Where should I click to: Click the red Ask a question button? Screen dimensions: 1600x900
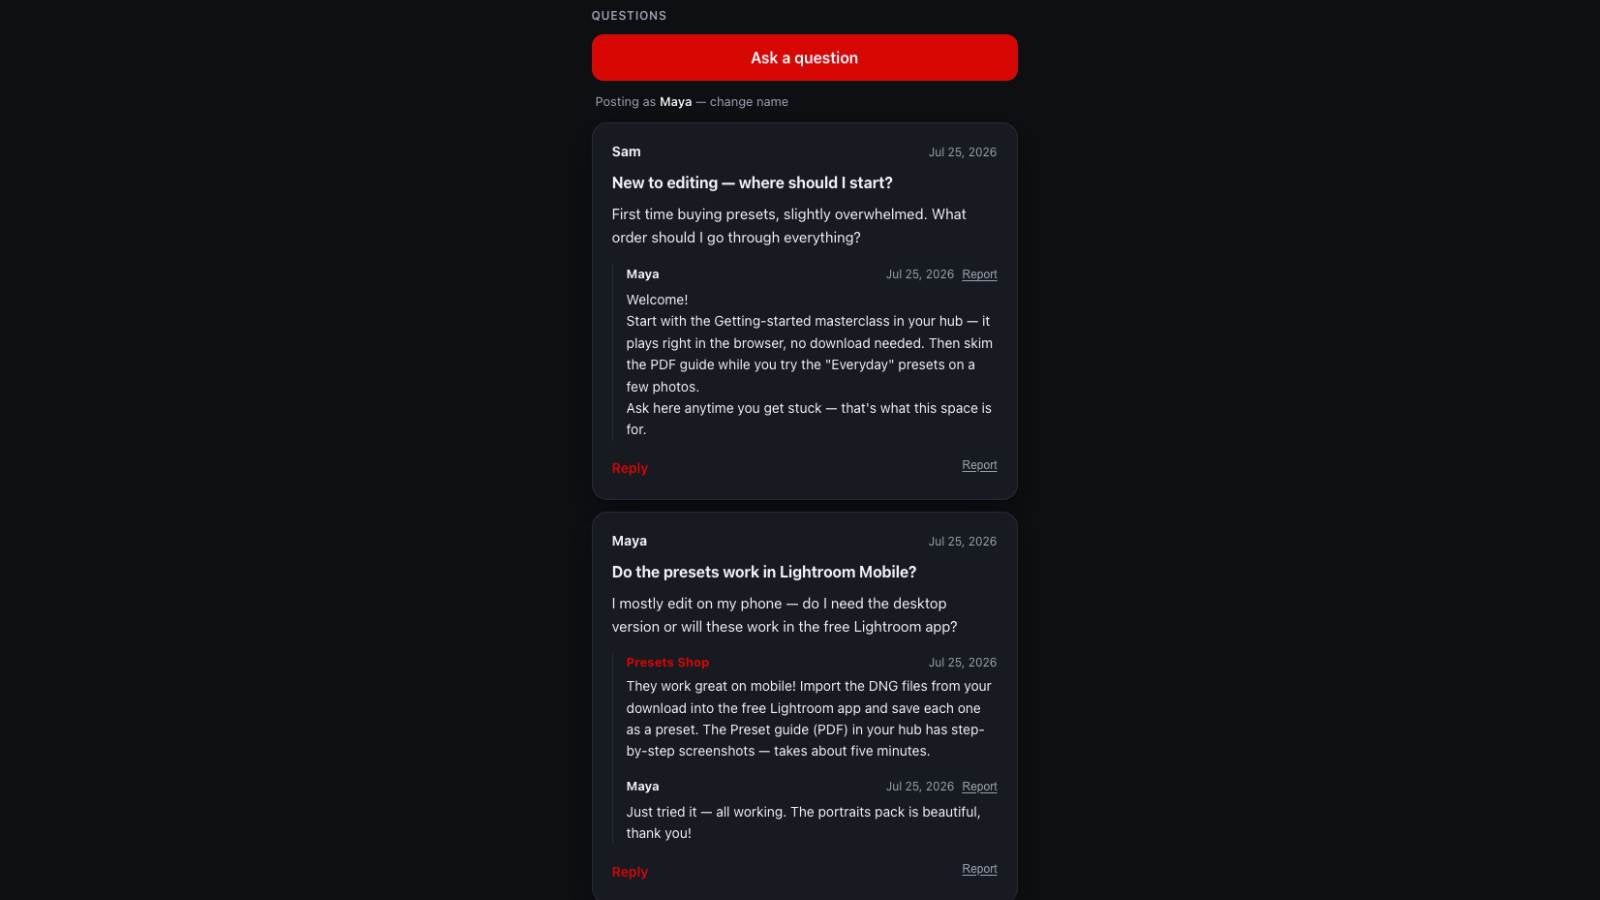pos(804,58)
